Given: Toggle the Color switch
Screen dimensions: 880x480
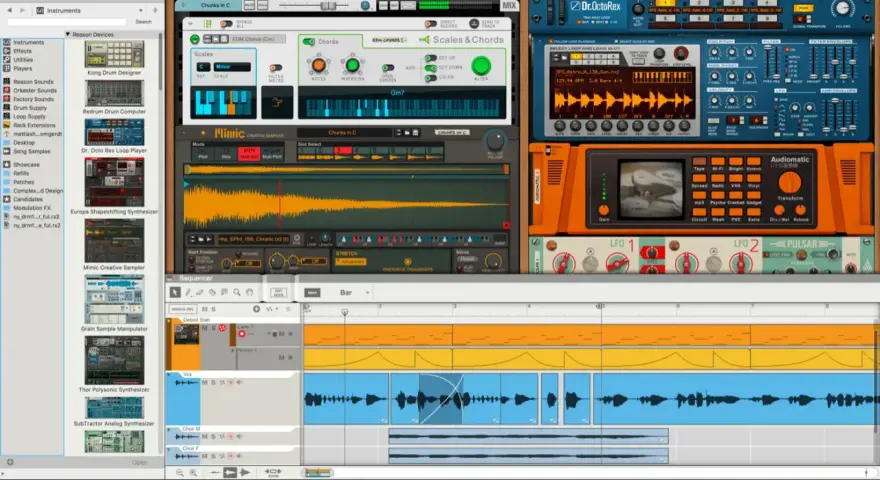Looking at the screenshot, I should coord(430,77).
